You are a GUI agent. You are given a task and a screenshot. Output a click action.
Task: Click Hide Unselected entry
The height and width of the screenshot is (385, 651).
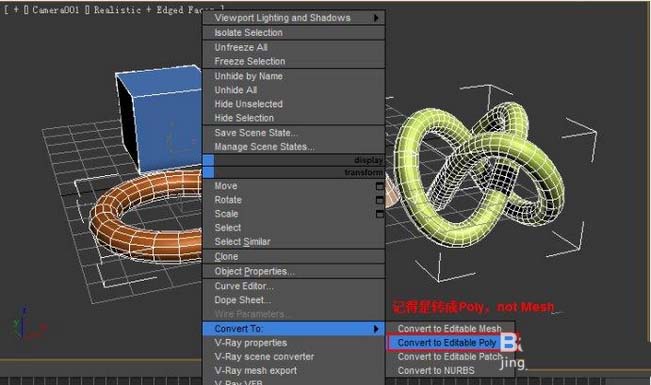pyautogui.click(x=294, y=104)
